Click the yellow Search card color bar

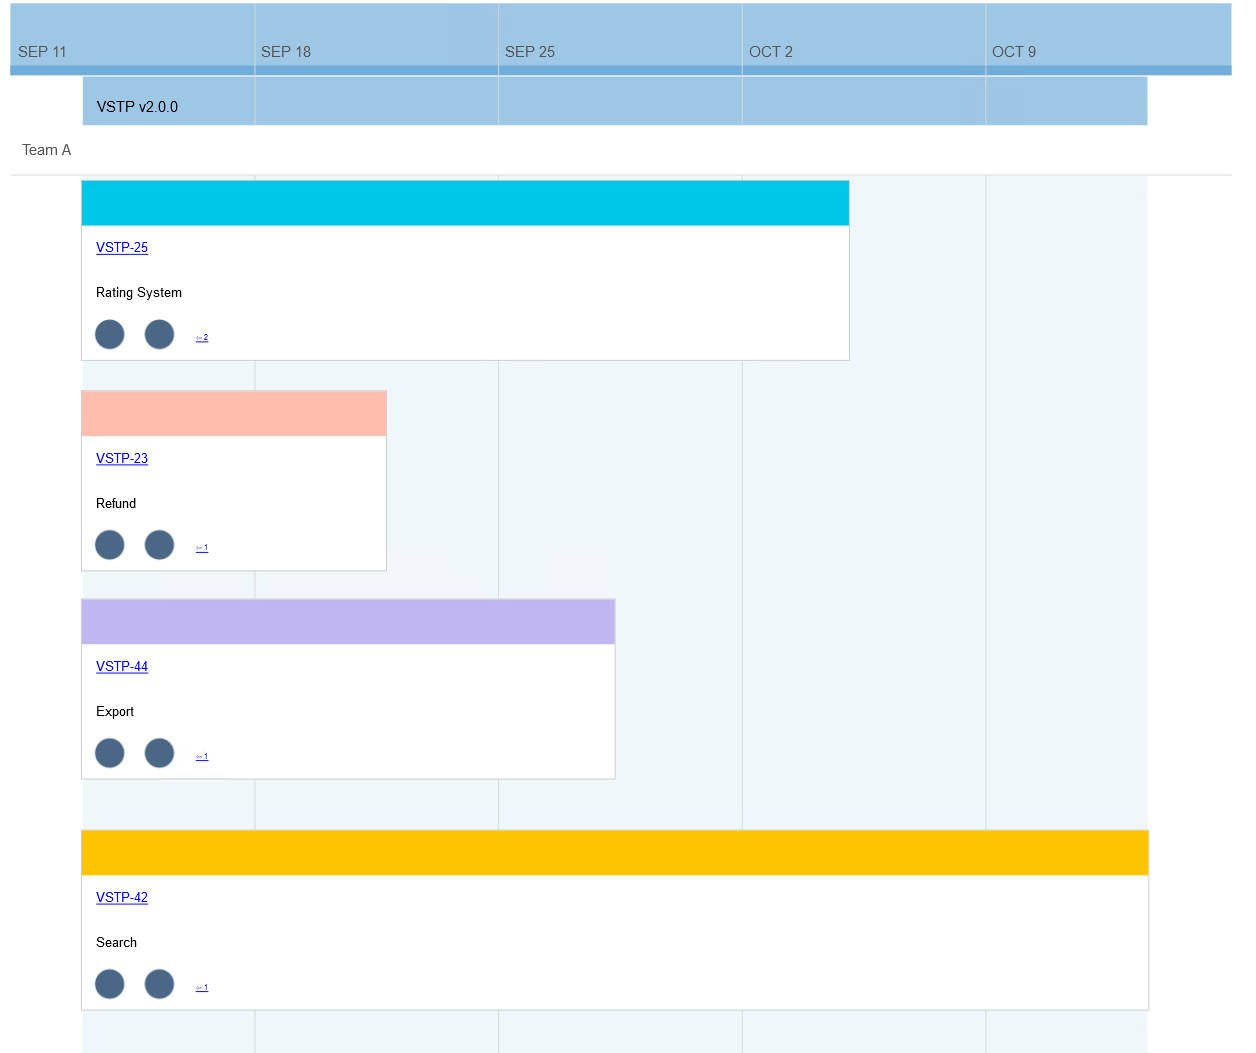[x=614, y=852]
